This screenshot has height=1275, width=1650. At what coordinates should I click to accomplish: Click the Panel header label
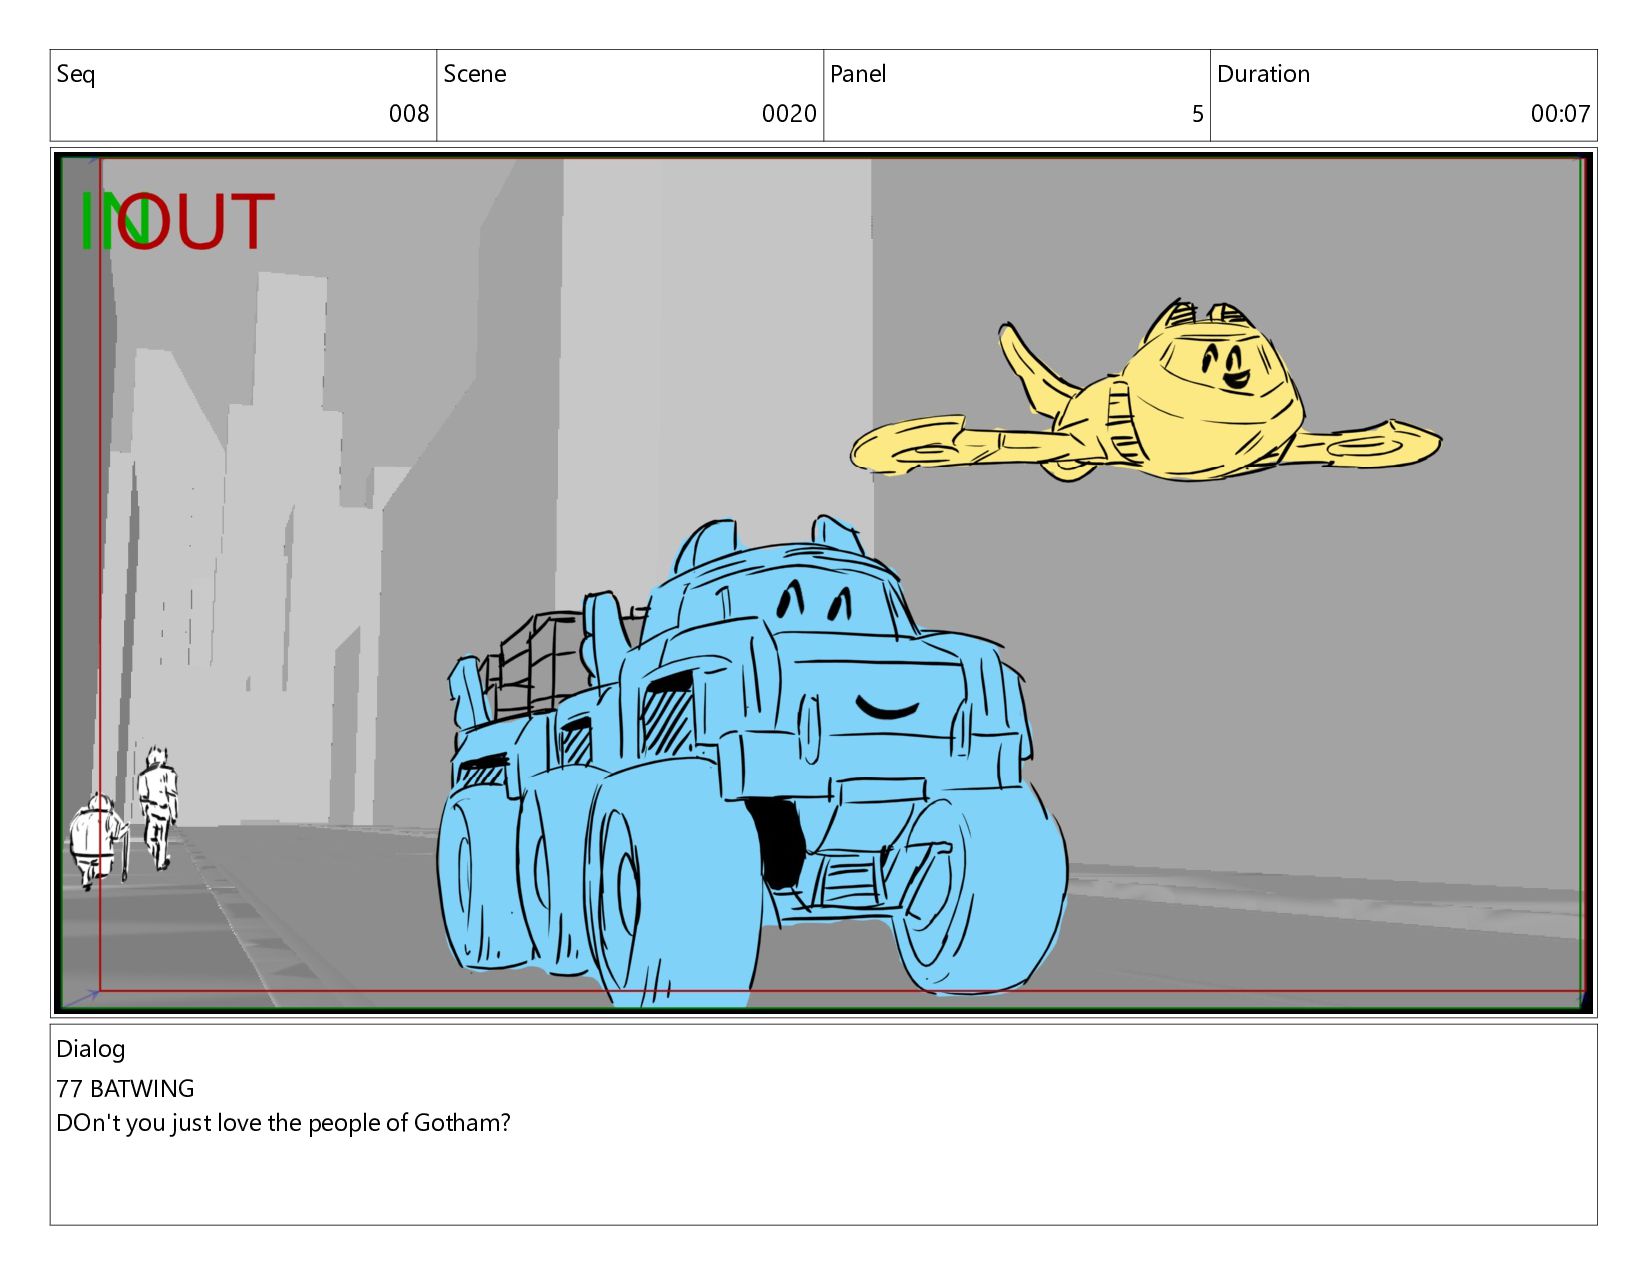click(858, 74)
